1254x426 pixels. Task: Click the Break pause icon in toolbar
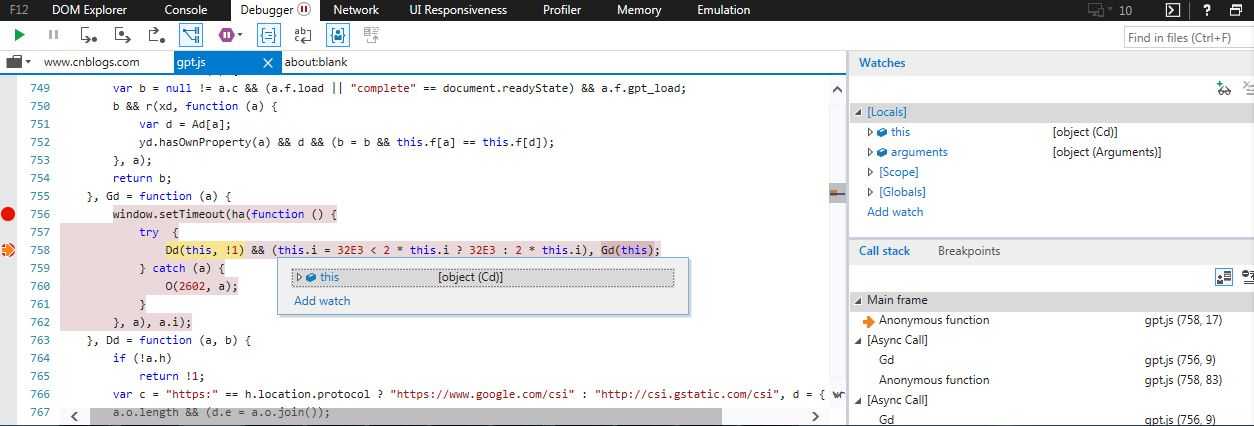54,35
